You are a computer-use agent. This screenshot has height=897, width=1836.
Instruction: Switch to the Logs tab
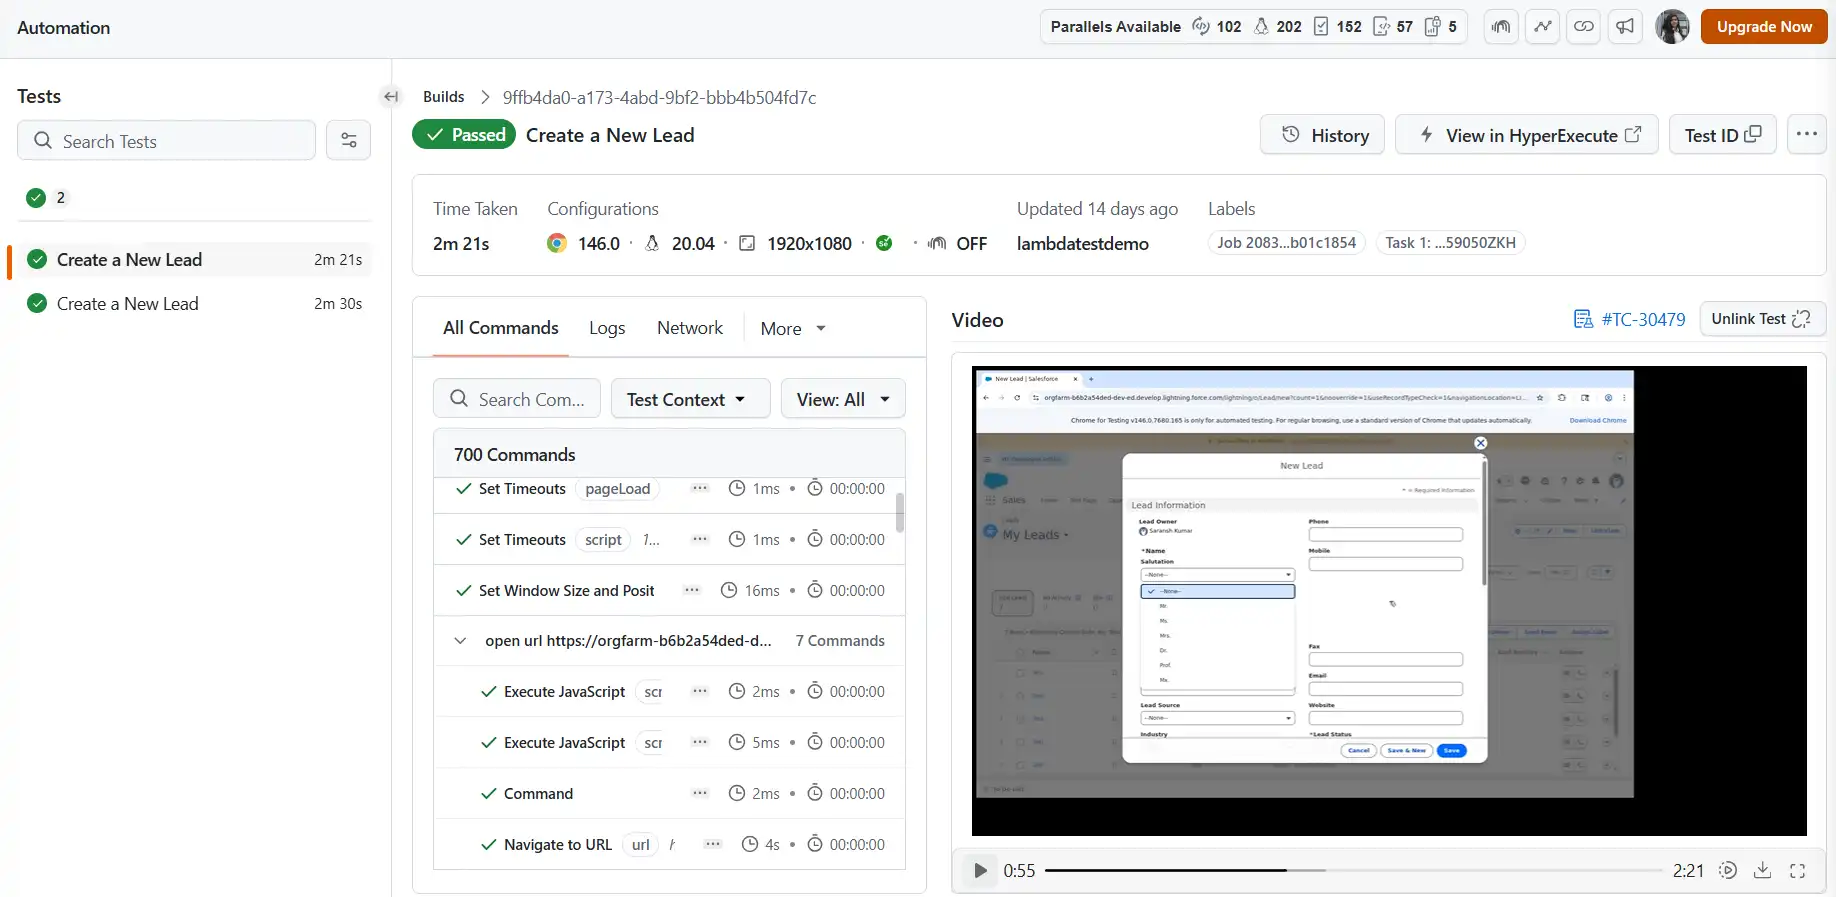607,328
